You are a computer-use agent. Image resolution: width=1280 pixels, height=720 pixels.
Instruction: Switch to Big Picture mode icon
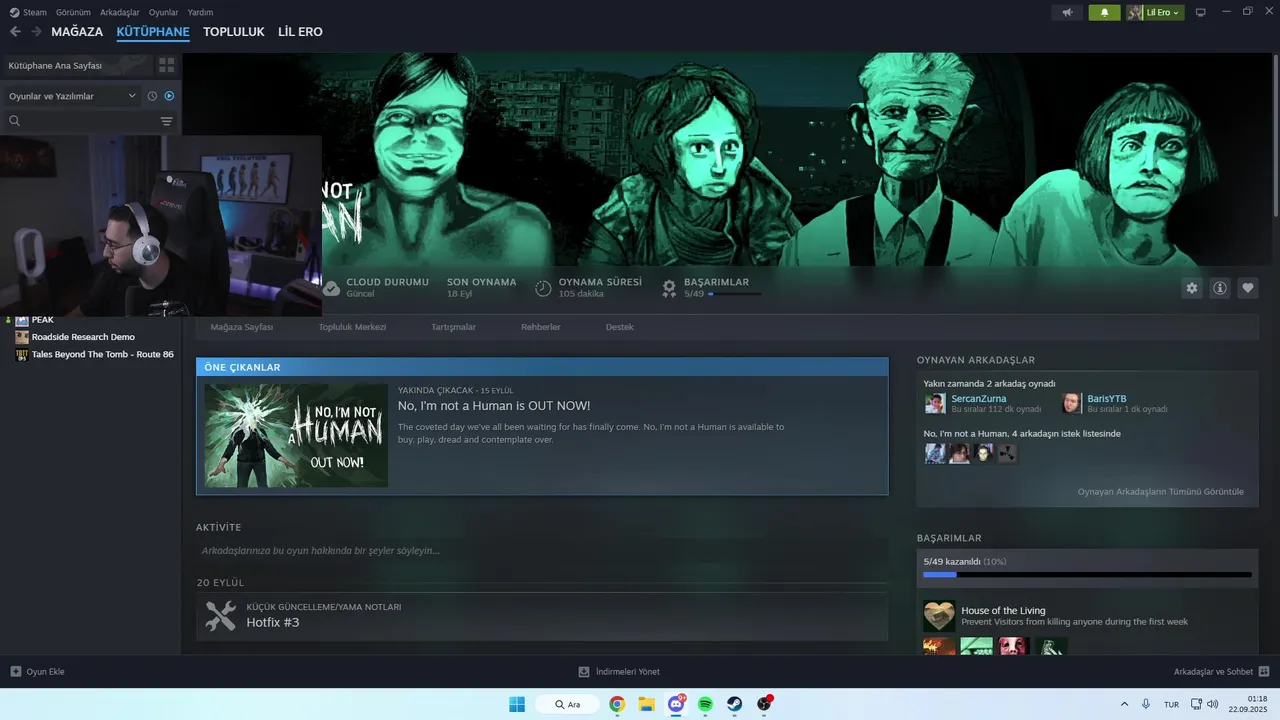(x=1201, y=12)
